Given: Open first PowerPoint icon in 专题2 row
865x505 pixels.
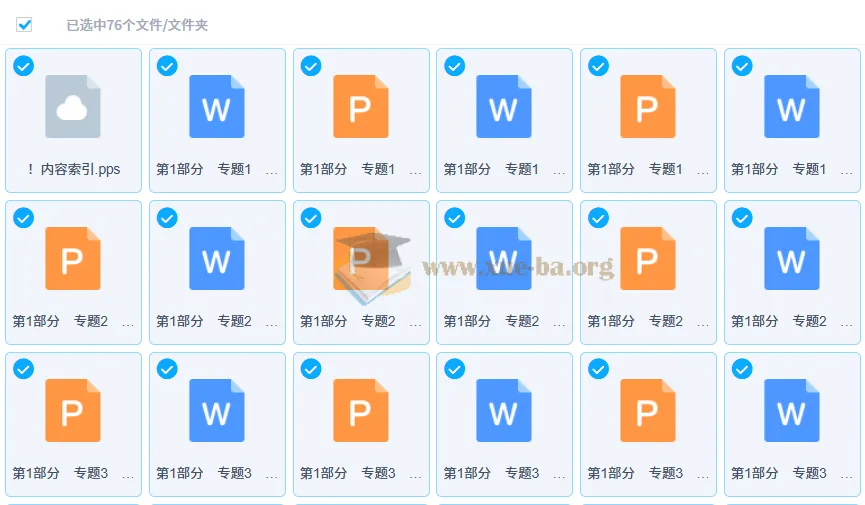Looking at the screenshot, I should click(73, 259).
